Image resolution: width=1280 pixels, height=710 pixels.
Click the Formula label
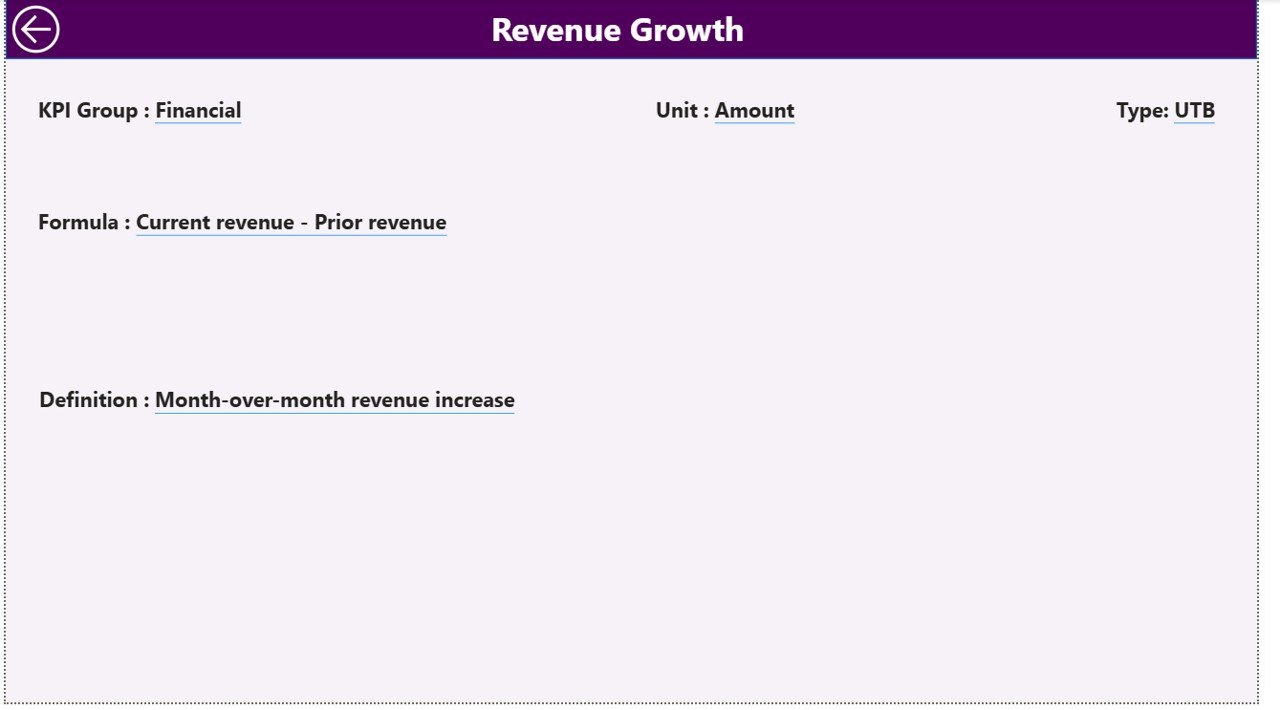(x=81, y=222)
